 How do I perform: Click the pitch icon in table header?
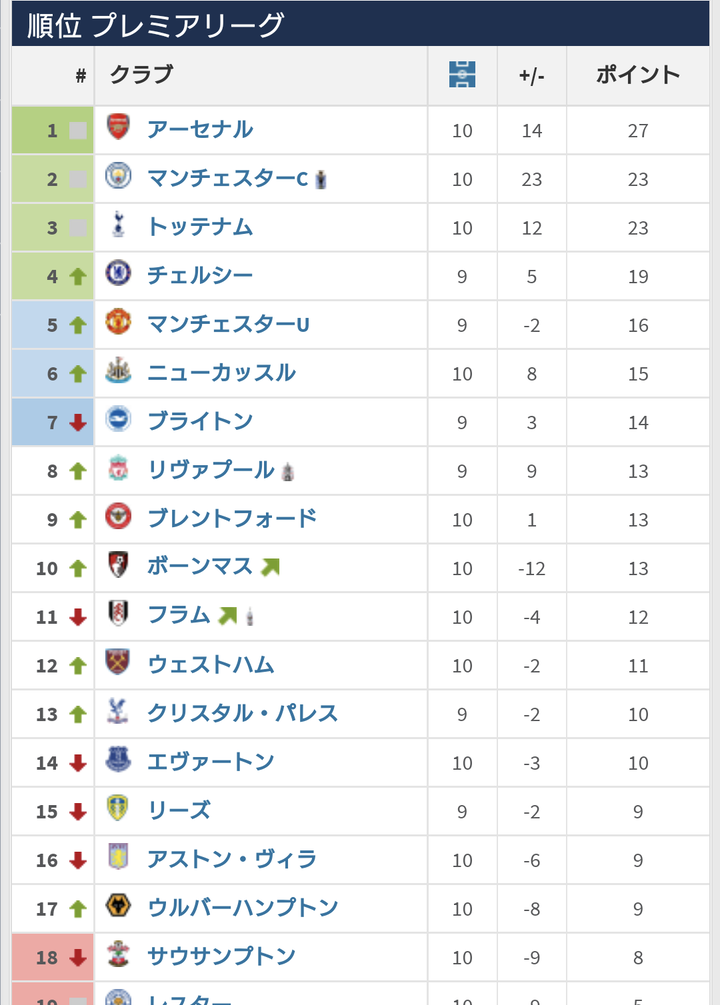(462, 75)
